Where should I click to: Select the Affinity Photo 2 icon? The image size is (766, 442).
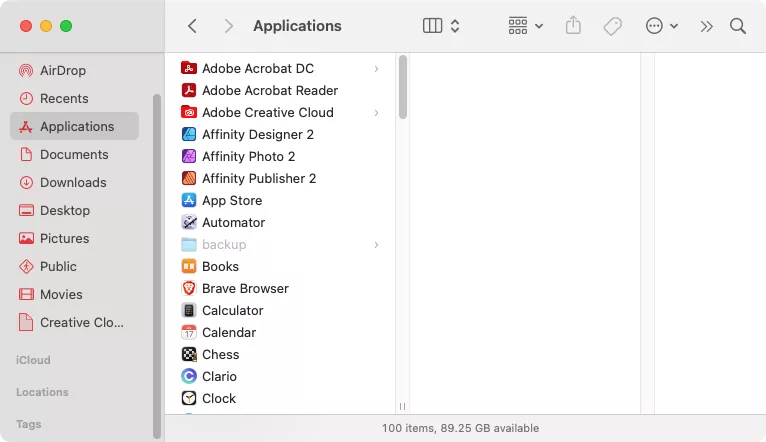[x=189, y=156]
